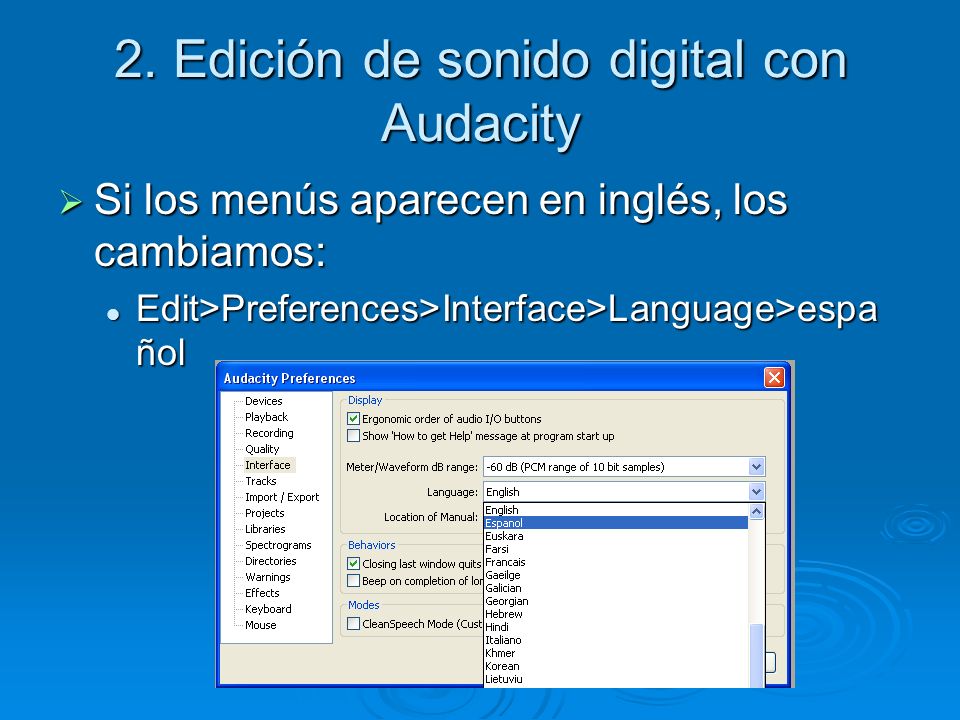Open Spectrograms preferences category
The width and height of the screenshot is (960, 720).
tap(278, 545)
